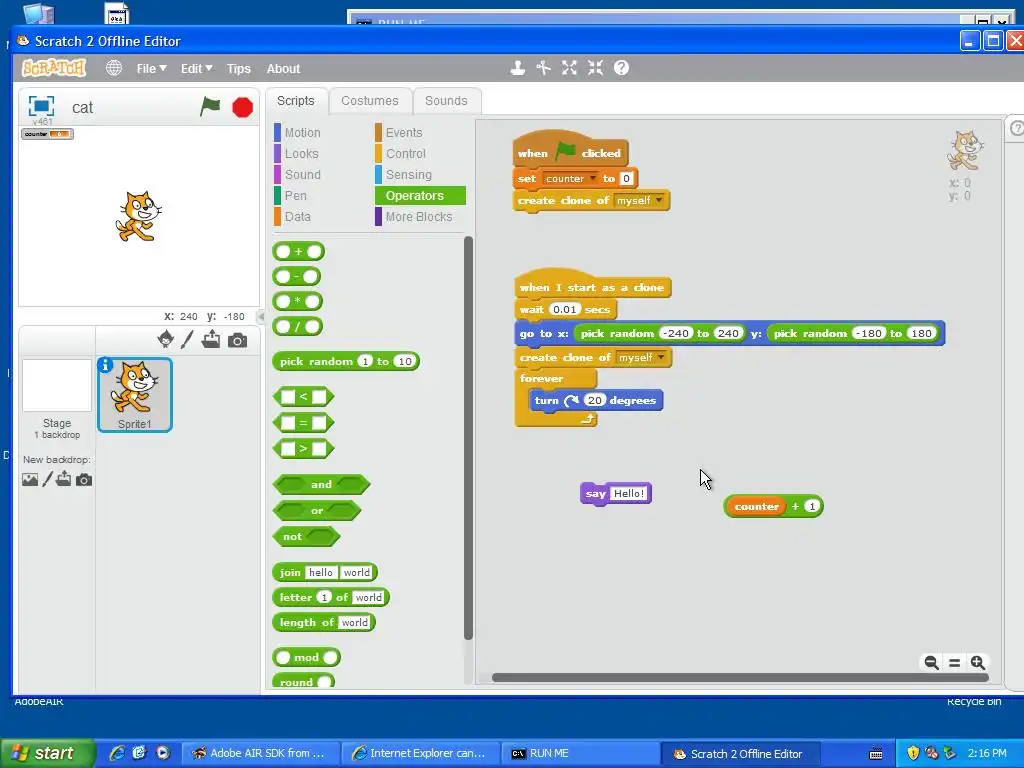Click the turn degrees 20 field
Image resolution: width=1024 pixels, height=768 pixels.
[x=594, y=400]
